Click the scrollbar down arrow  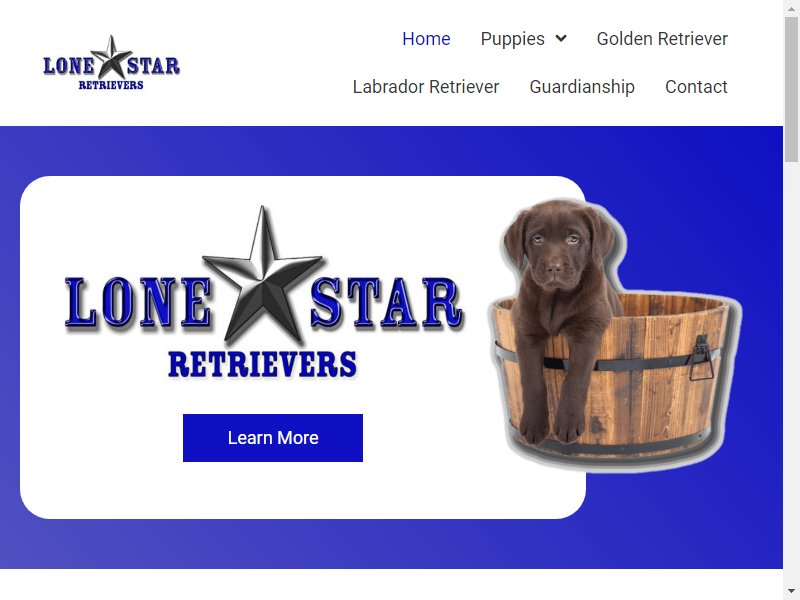(791, 592)
